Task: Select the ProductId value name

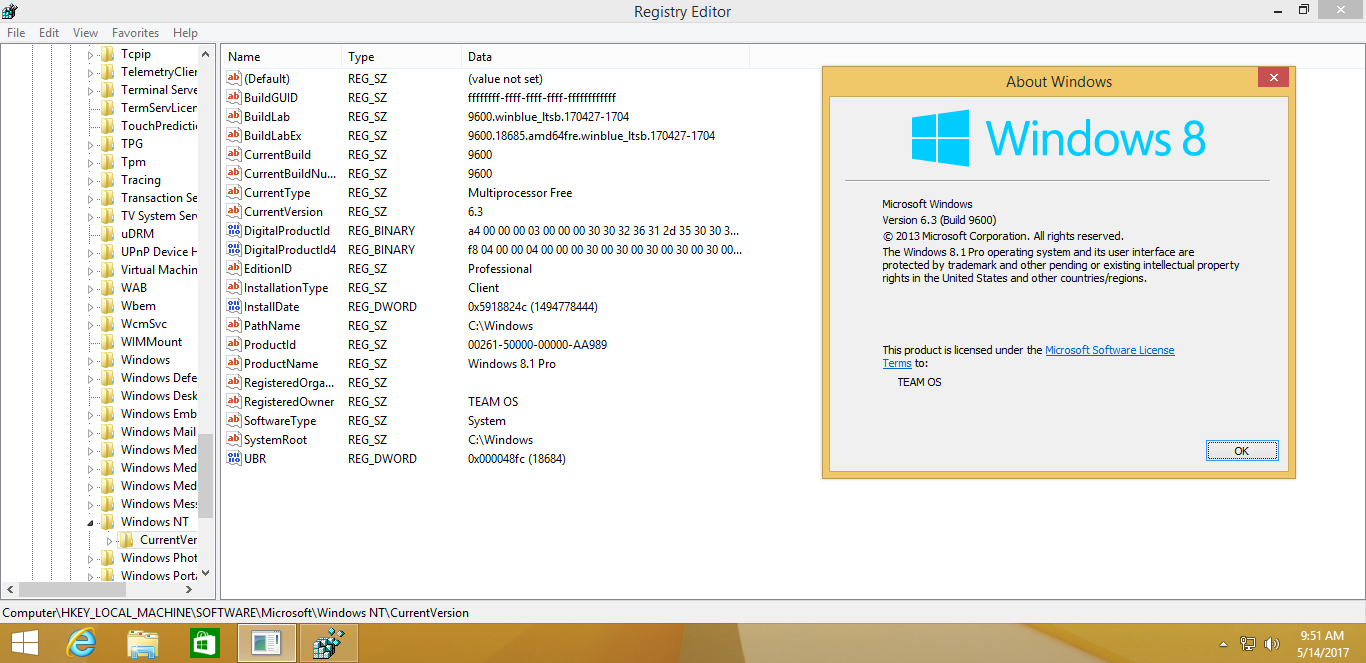Action: [269, 345]
